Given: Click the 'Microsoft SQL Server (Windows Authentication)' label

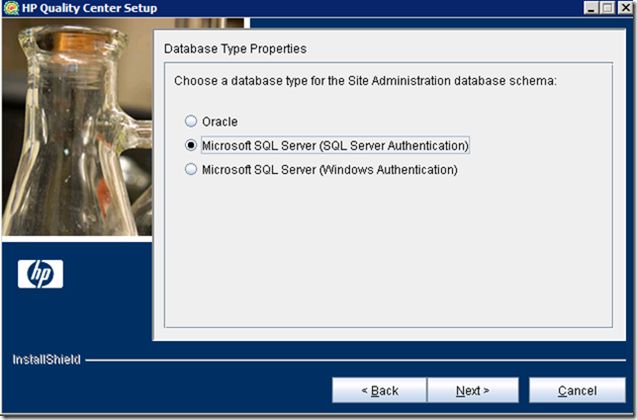Looking at the screenshot, I should click(330, 169).
